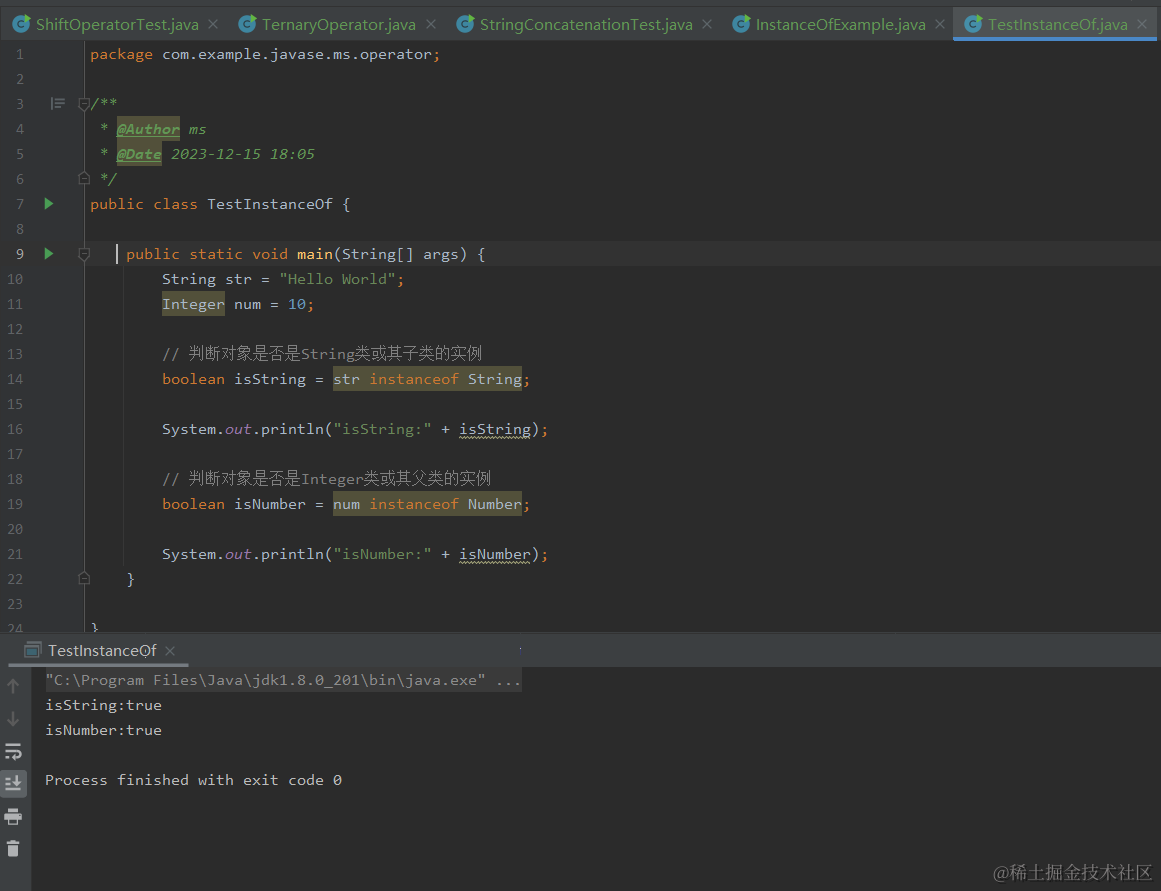Click the 'isString:true' console output line
The height and width of the screenshot is (891, 1161).
tap(103, 705)
